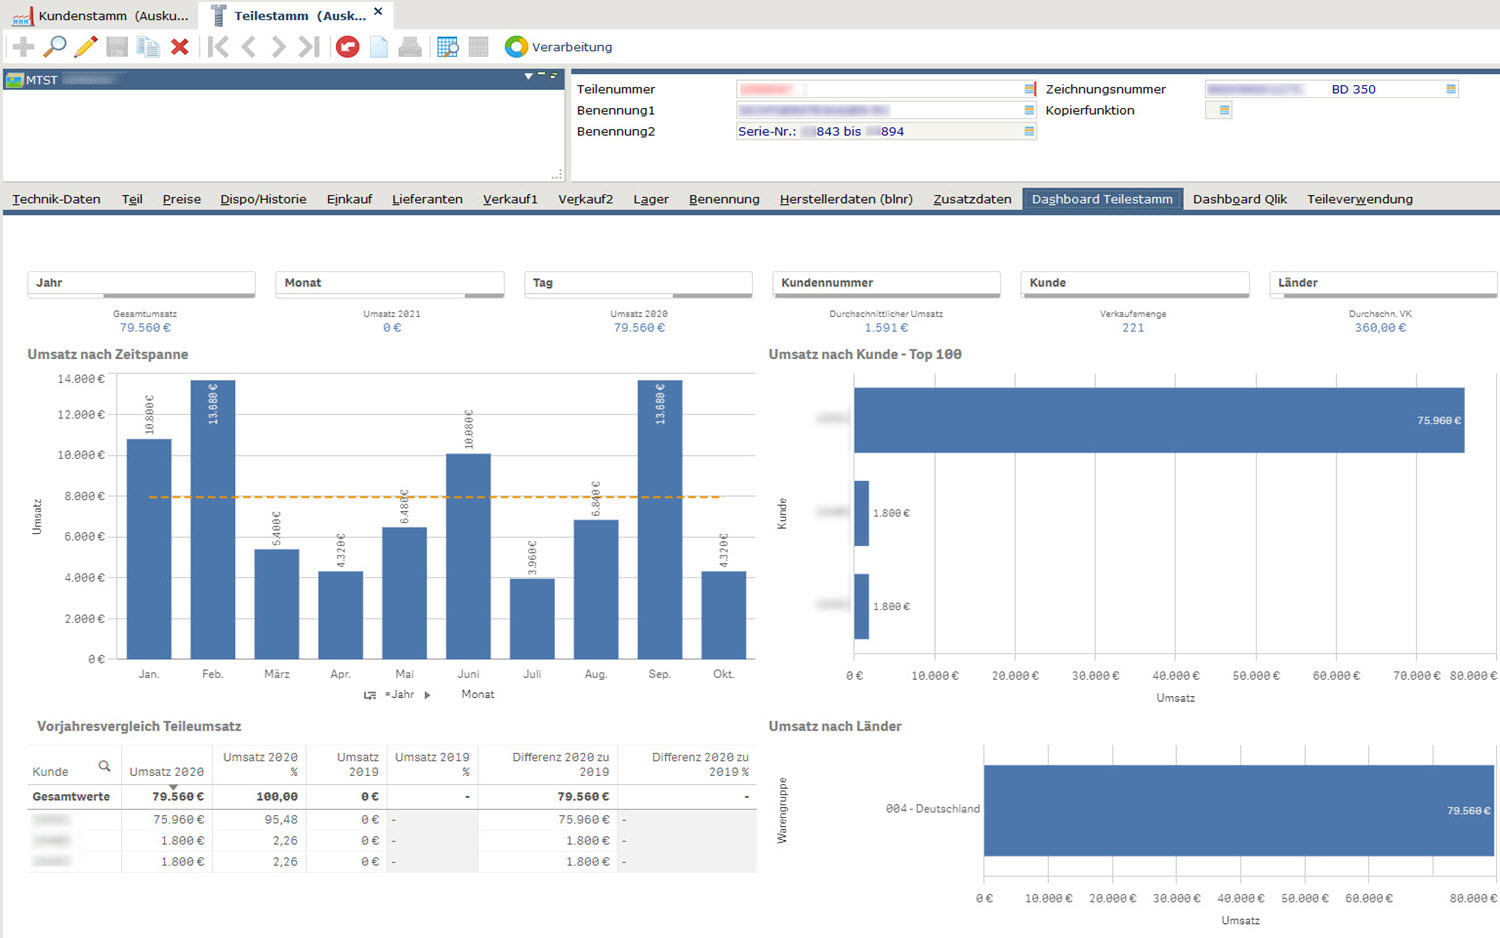Expand the MTST panel dropdown arrow
Screen dimensions: 1500x938
[x=528, y=77]
